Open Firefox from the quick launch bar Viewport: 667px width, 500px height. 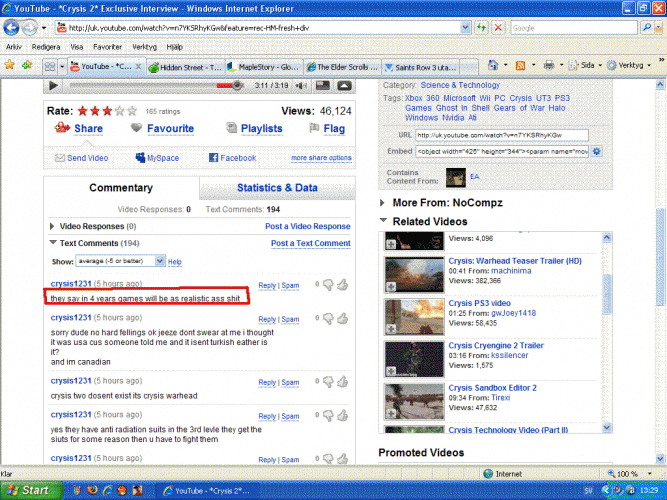93,491
